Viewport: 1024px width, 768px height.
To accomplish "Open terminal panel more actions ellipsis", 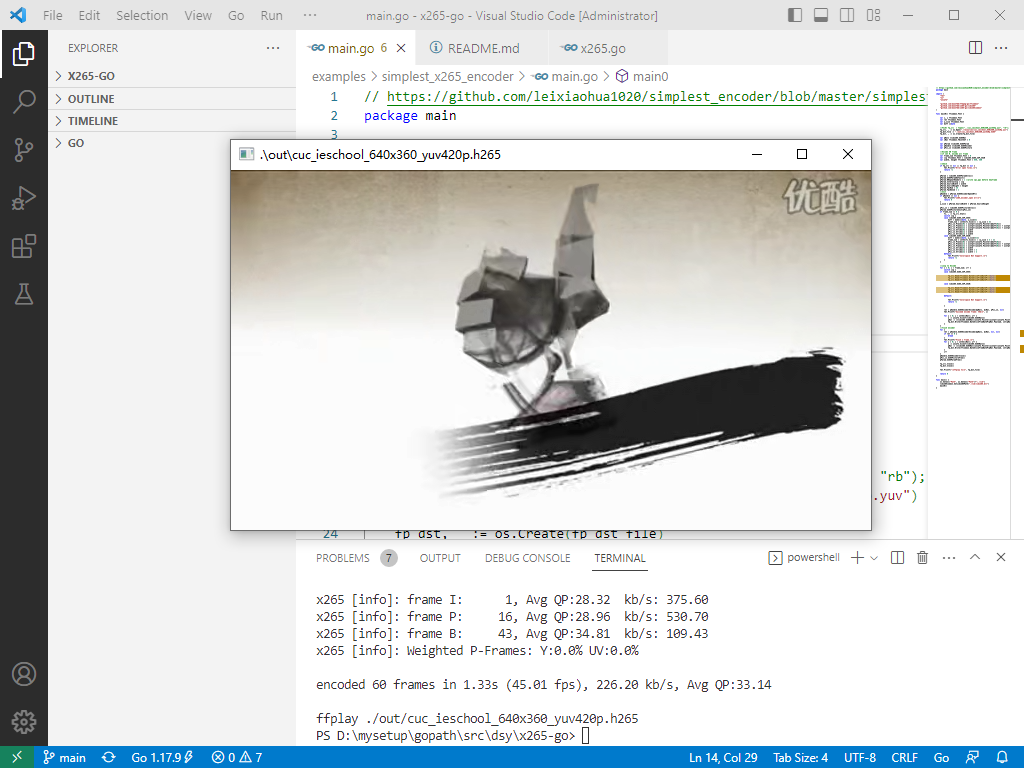I will tap(949, 558).
